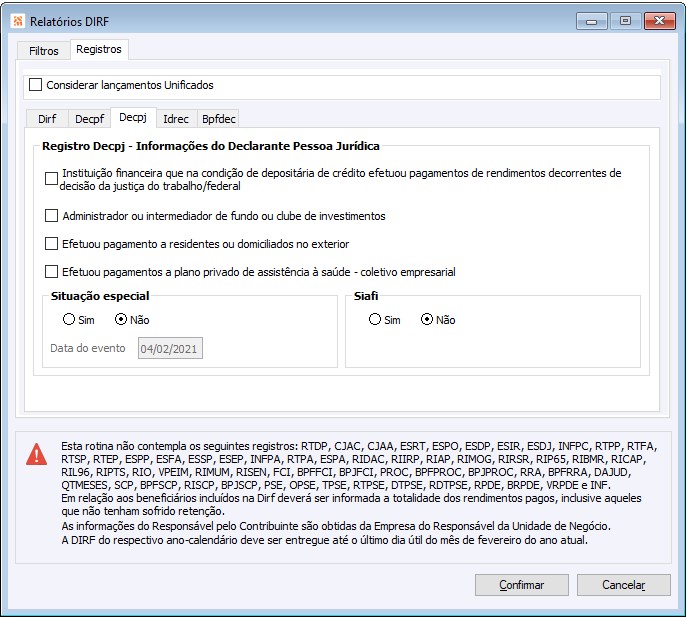Click the 'Data do evento' label
687x618 pixels.
pyautogui.click(x=88, y=348)
